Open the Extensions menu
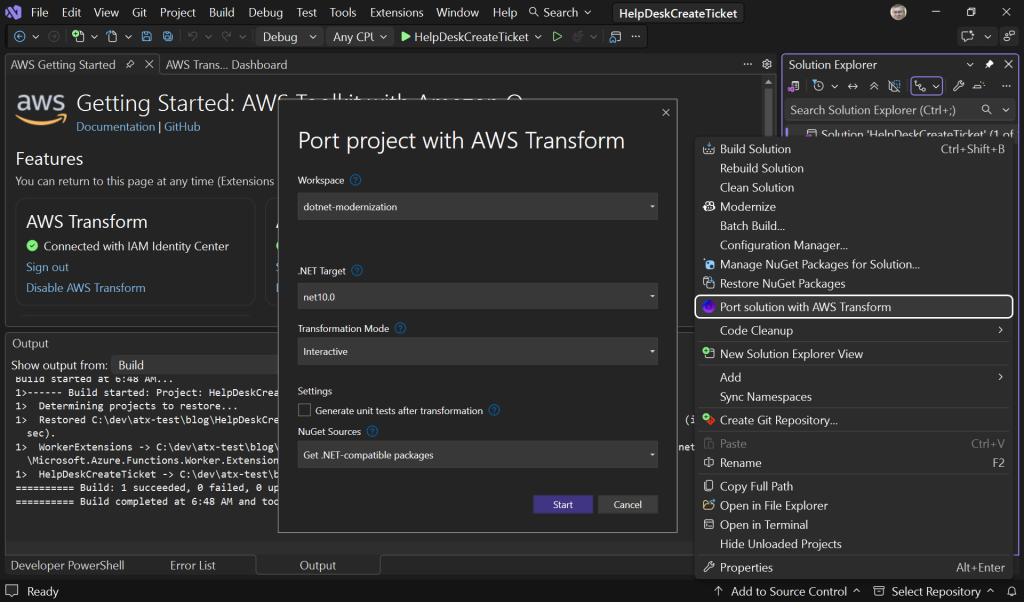1024x602 pixels. [x=396, y=12]
